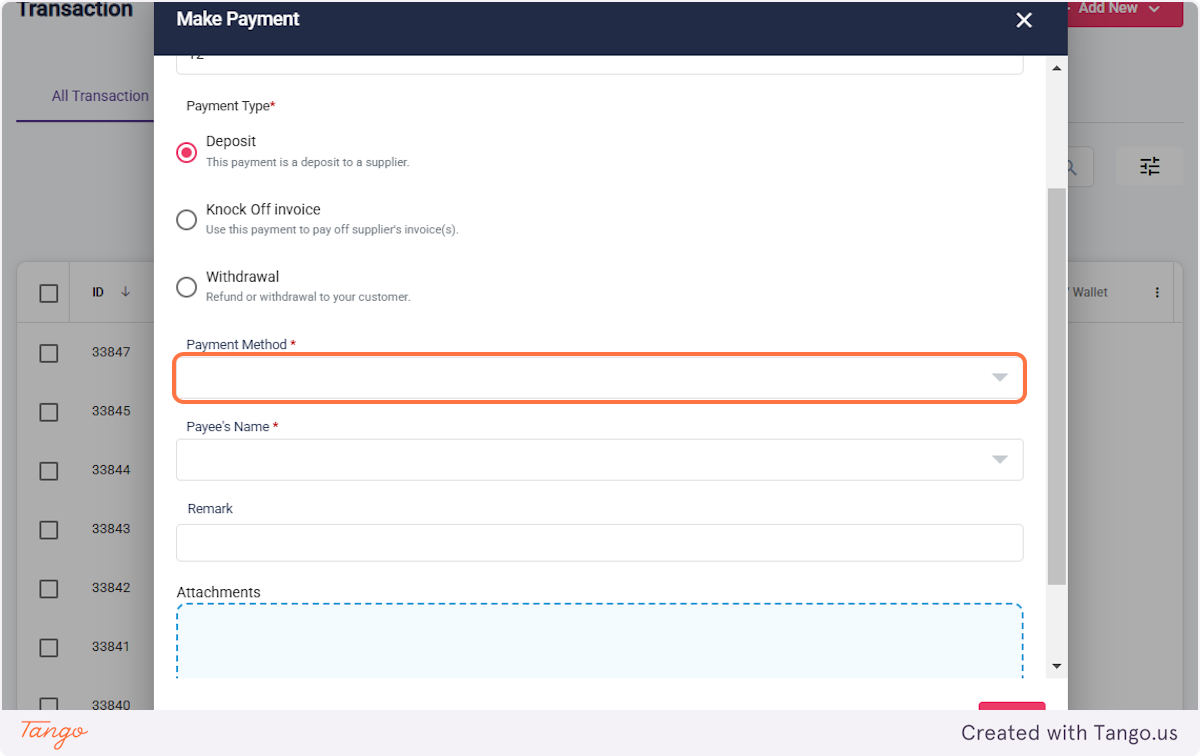Click transaction ID 33844

(111, 470)
